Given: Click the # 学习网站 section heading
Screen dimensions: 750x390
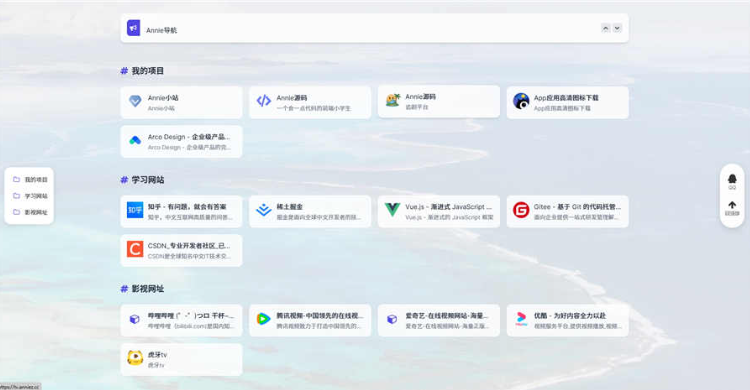Looking at the screenshot, I should 142,180.
